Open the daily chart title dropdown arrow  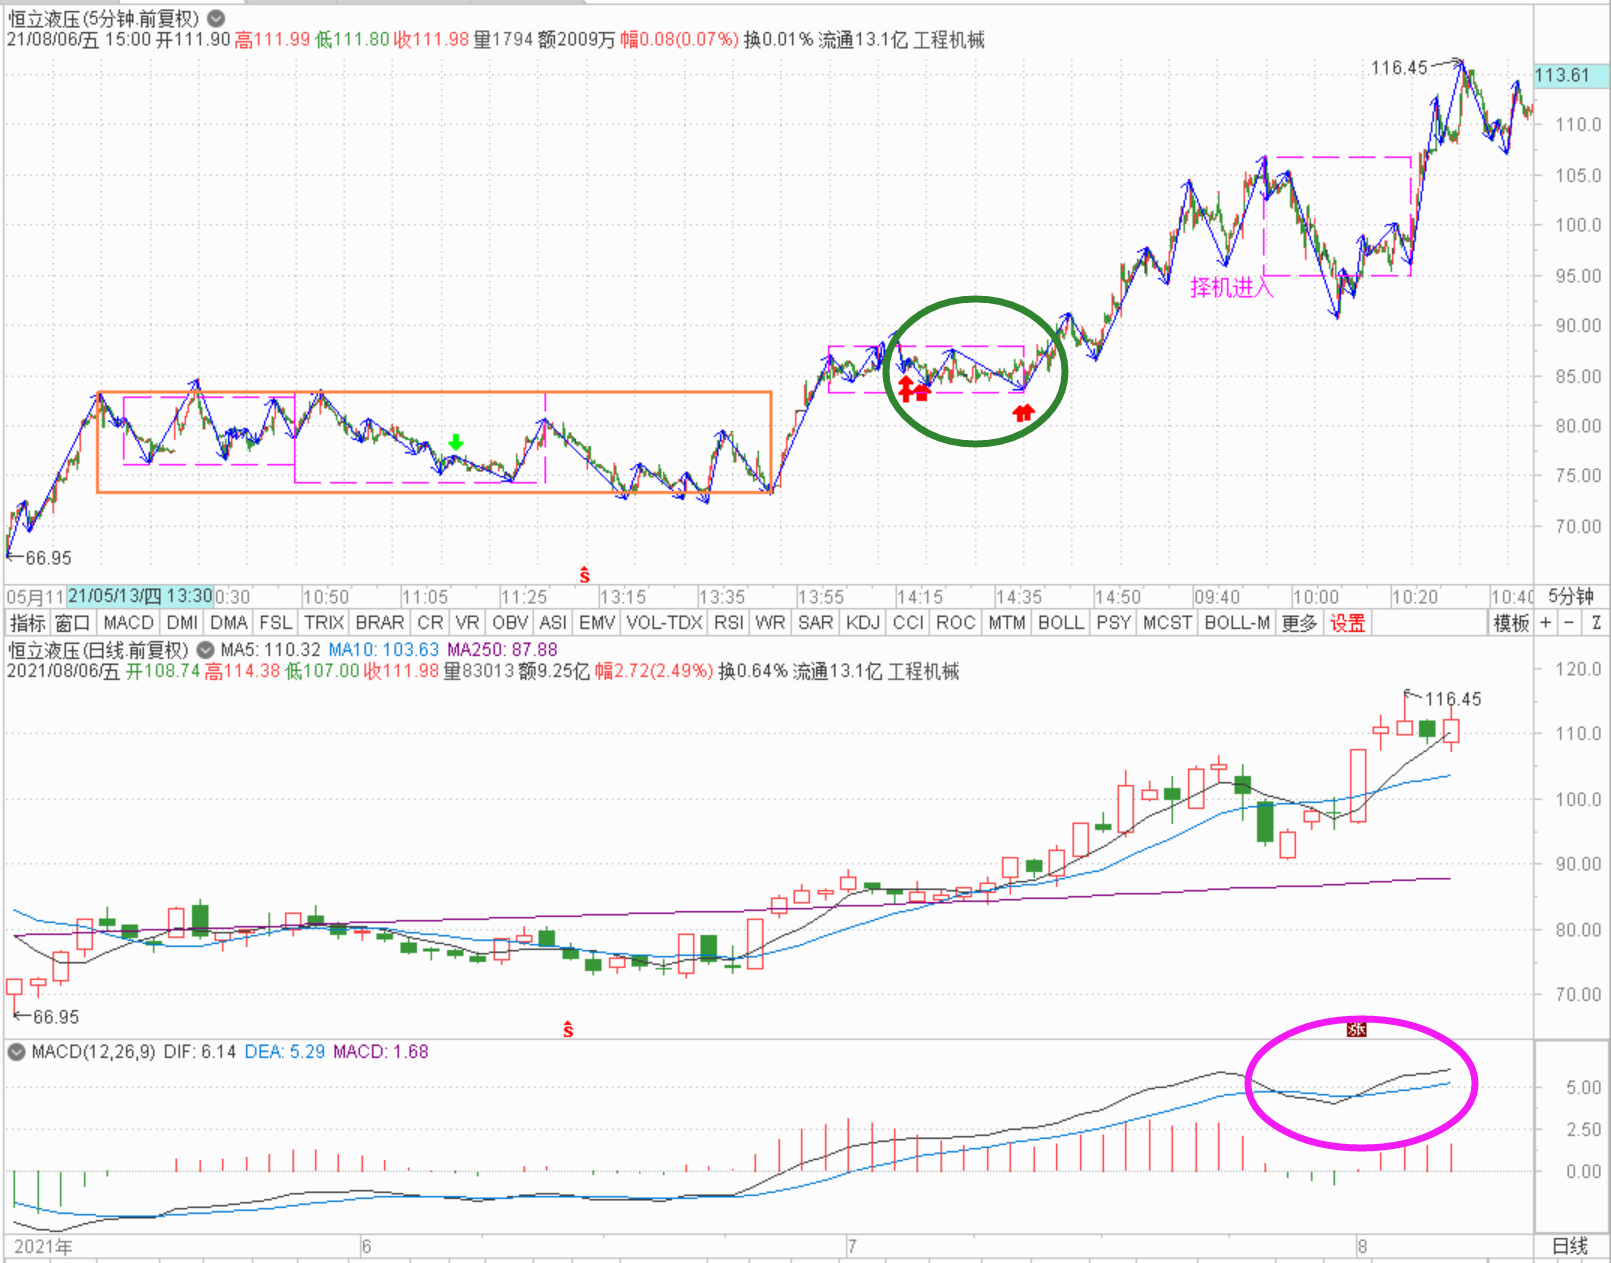205,650
